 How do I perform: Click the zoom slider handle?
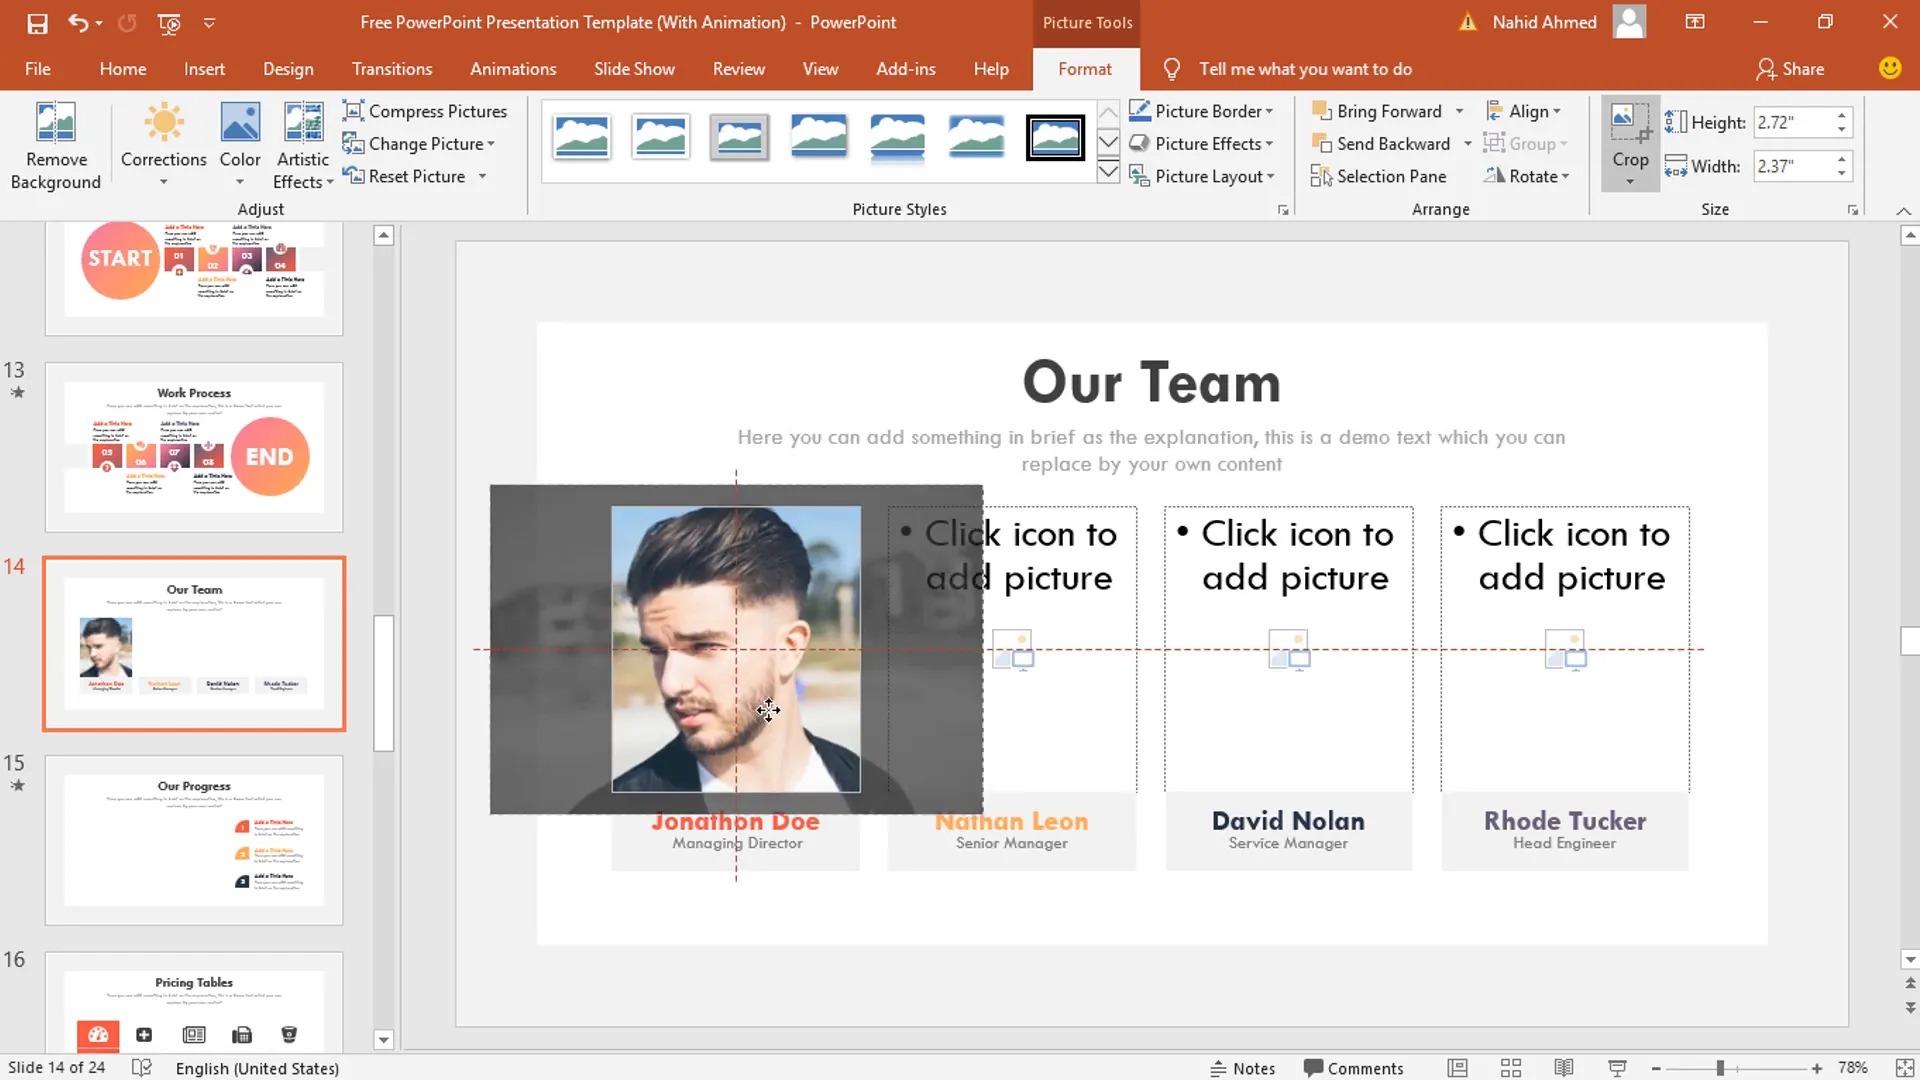point(1721,1068)
